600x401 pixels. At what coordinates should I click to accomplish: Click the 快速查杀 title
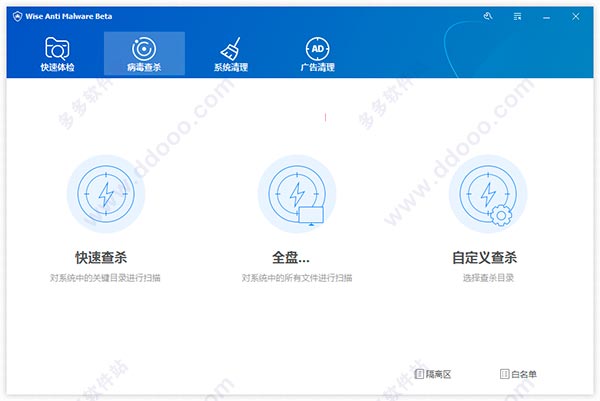click(x=101, y=258)
